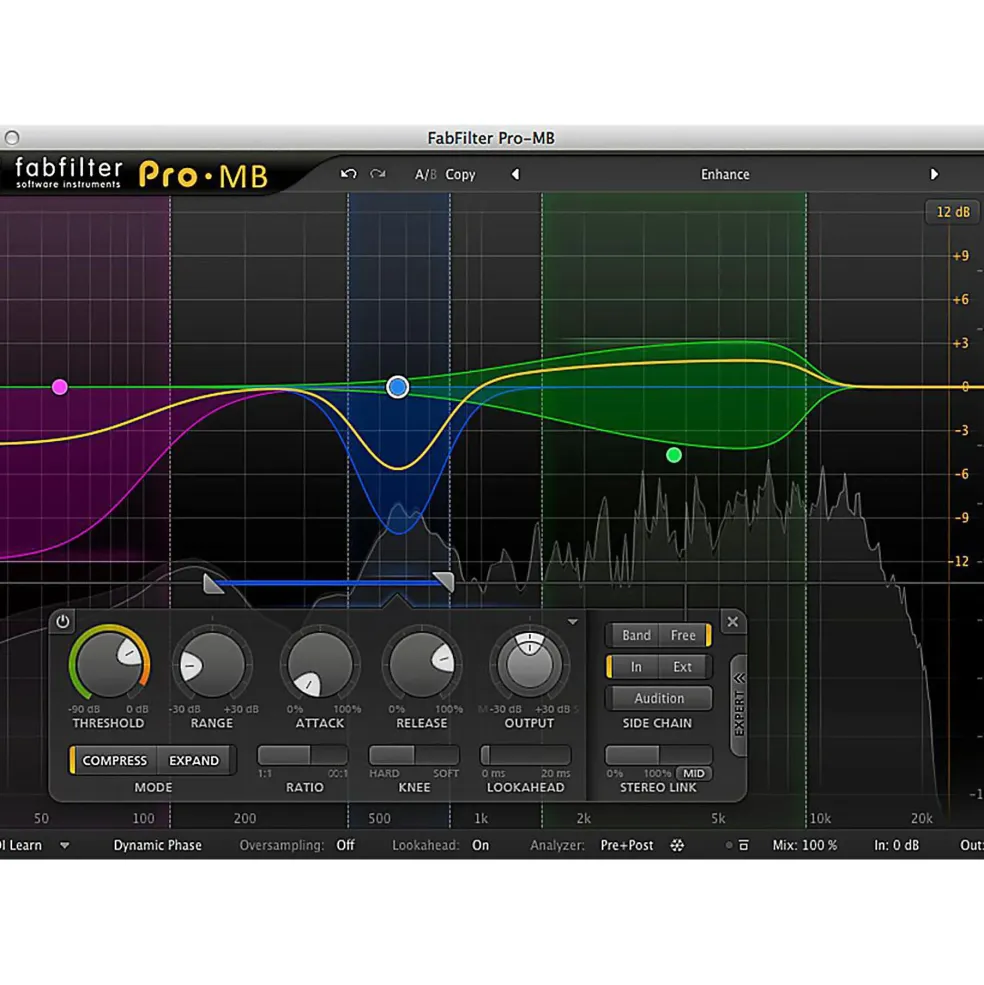Select the magenta low band dot

[x=60, y=387]
